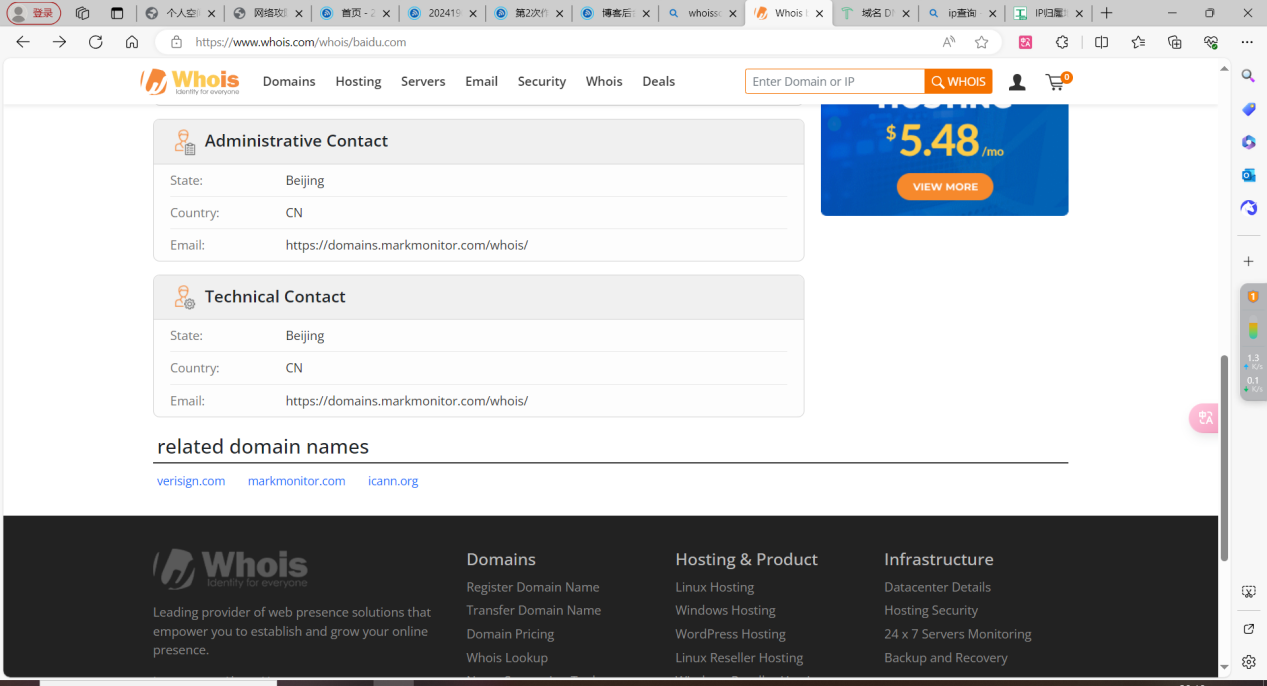
Task: Open the sidebar shopping tag icon
Action: [1248, 109]
